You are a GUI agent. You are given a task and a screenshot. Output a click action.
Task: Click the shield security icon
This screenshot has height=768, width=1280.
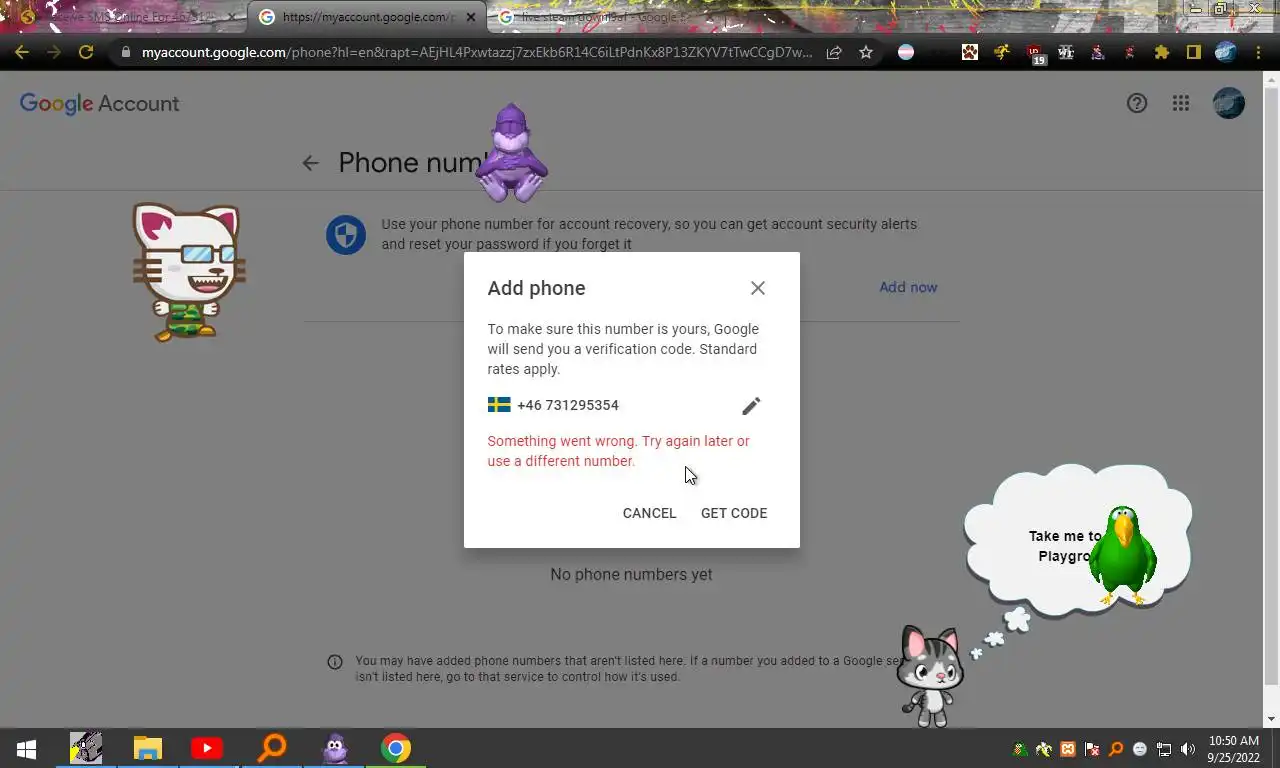pos(346,235)
